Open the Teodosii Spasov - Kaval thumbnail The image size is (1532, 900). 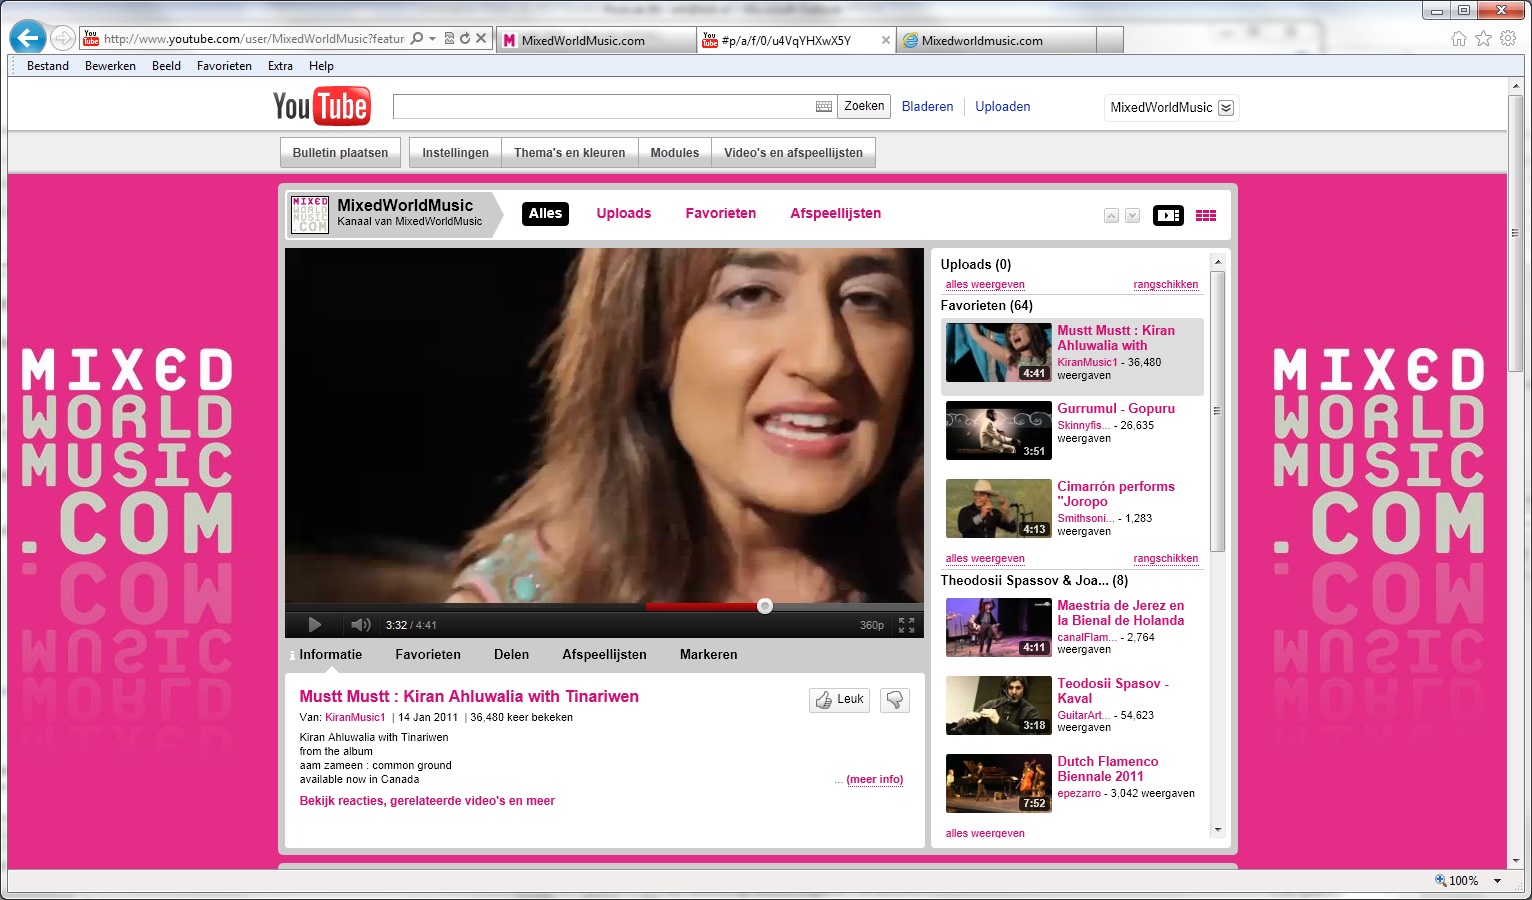click(x=998, y=705)
